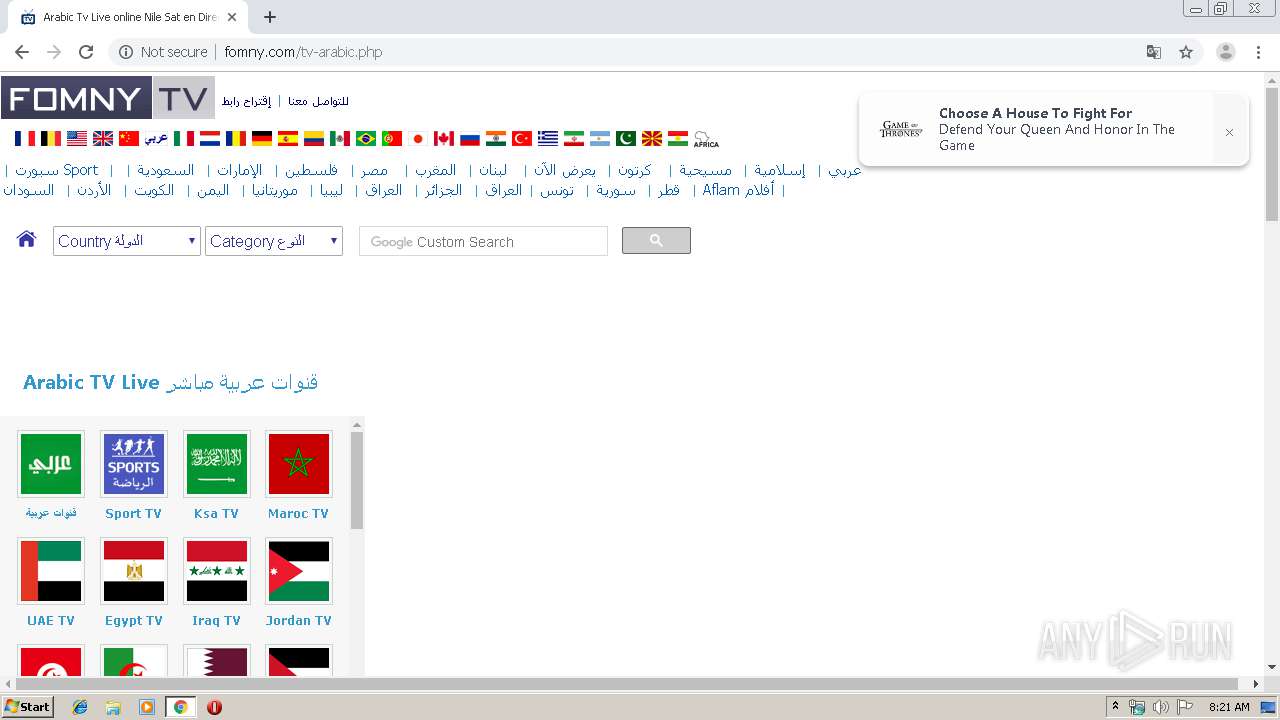Bookmark this page with the star icon
1280x720 pixels.
click(x=1186, y=52)
